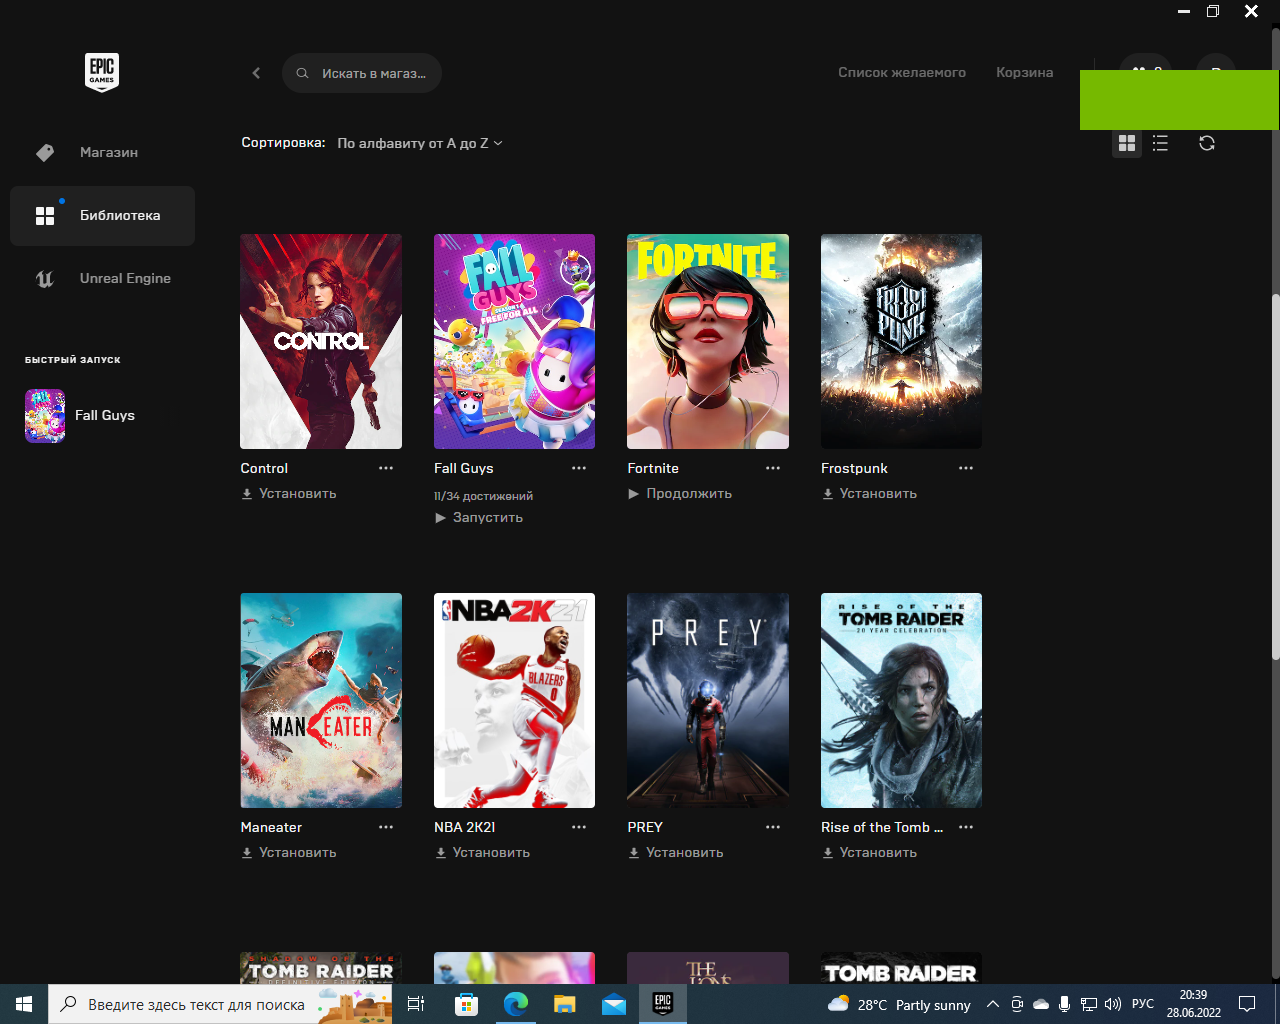Viewport: 1280px width, 1024px height.
Task: Launch Fall Guys via Запустить
Action: pos(479,518)
